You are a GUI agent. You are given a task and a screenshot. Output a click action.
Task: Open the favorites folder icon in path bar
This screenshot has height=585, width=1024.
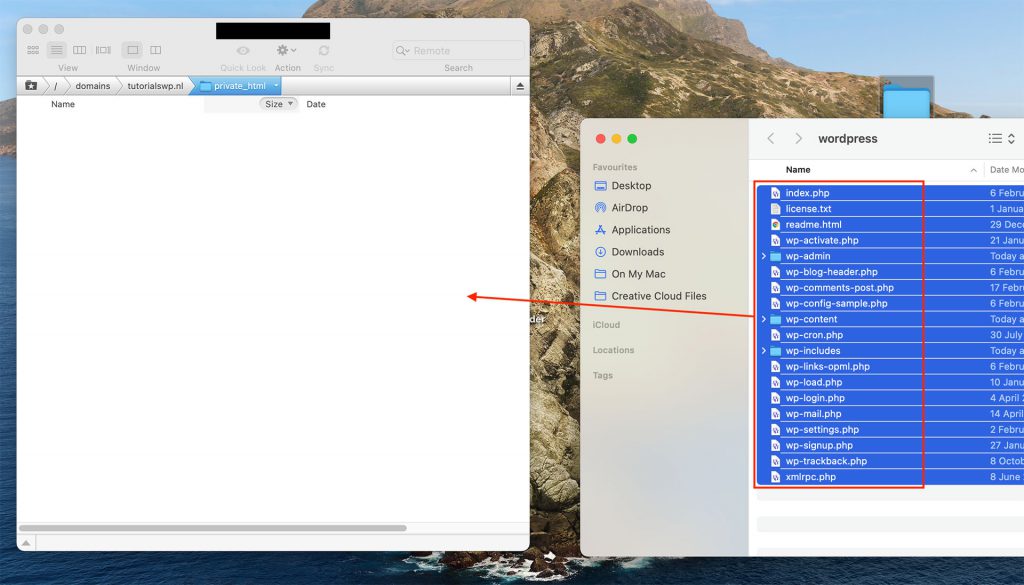coord(31,86)
